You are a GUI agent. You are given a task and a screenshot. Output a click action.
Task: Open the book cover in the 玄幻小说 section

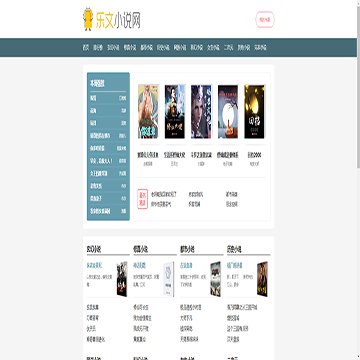pos(122,279)
